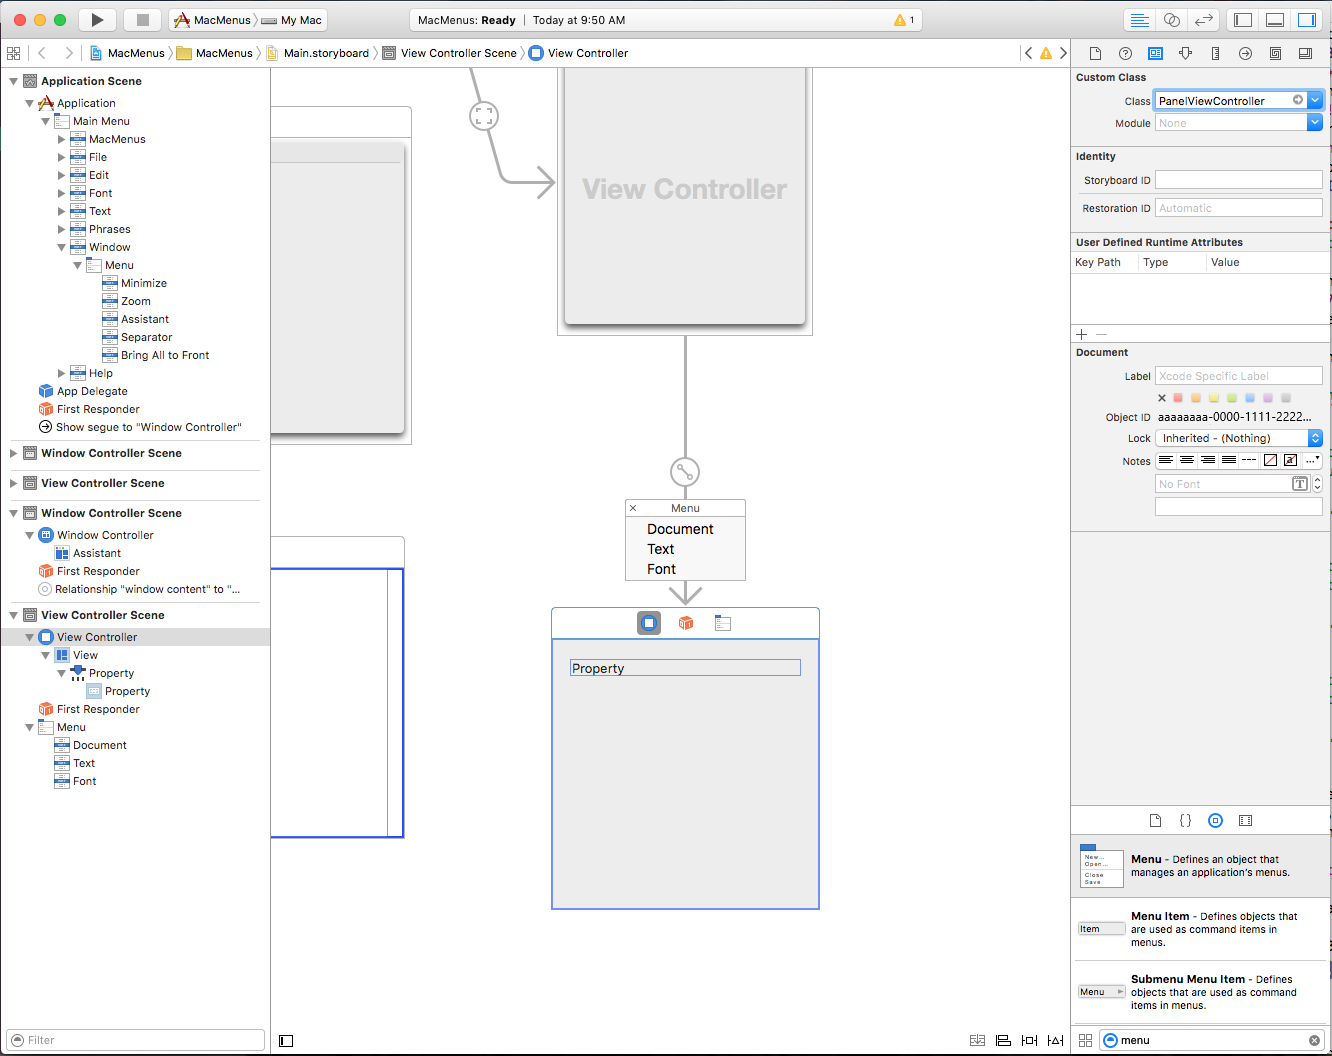Viewport: 1332px width, 1056px height.
Task: Show the Connections inspector arrow icon
Action: pos(1245,54)
